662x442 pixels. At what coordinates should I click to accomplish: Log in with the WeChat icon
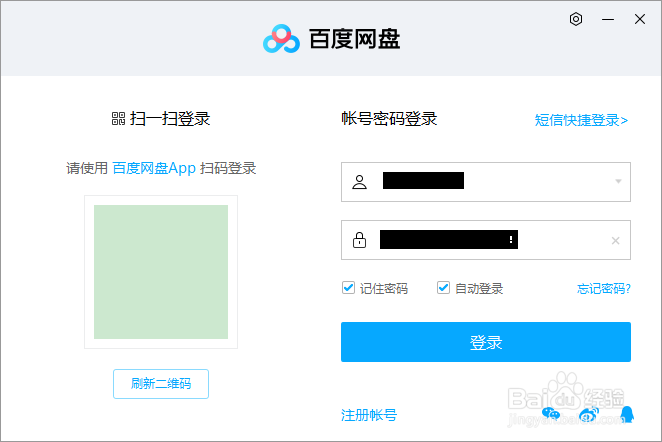(x=550, y=412)
